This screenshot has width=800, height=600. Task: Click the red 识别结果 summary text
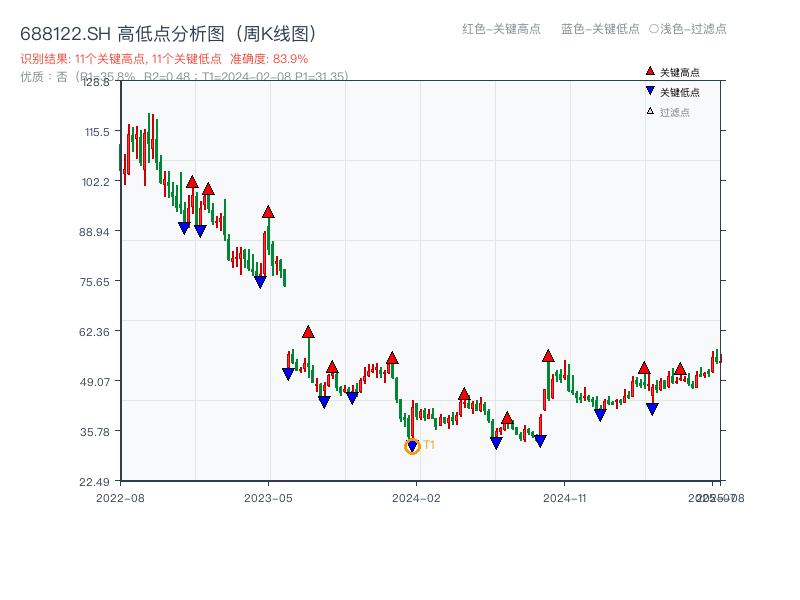pos(164,59)
